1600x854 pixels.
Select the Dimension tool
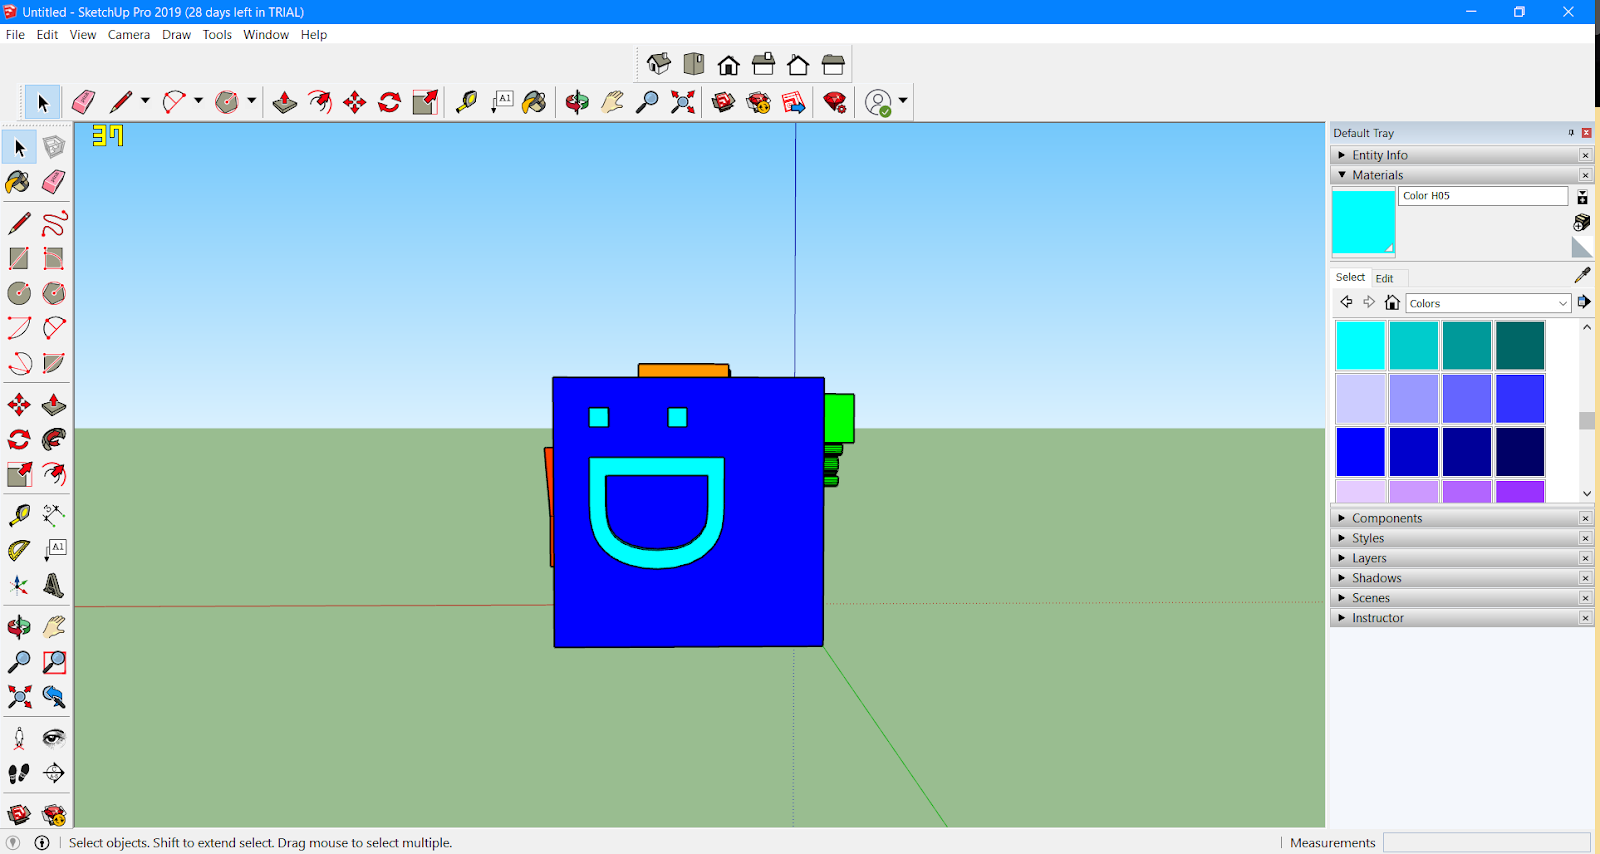[54, 515]
